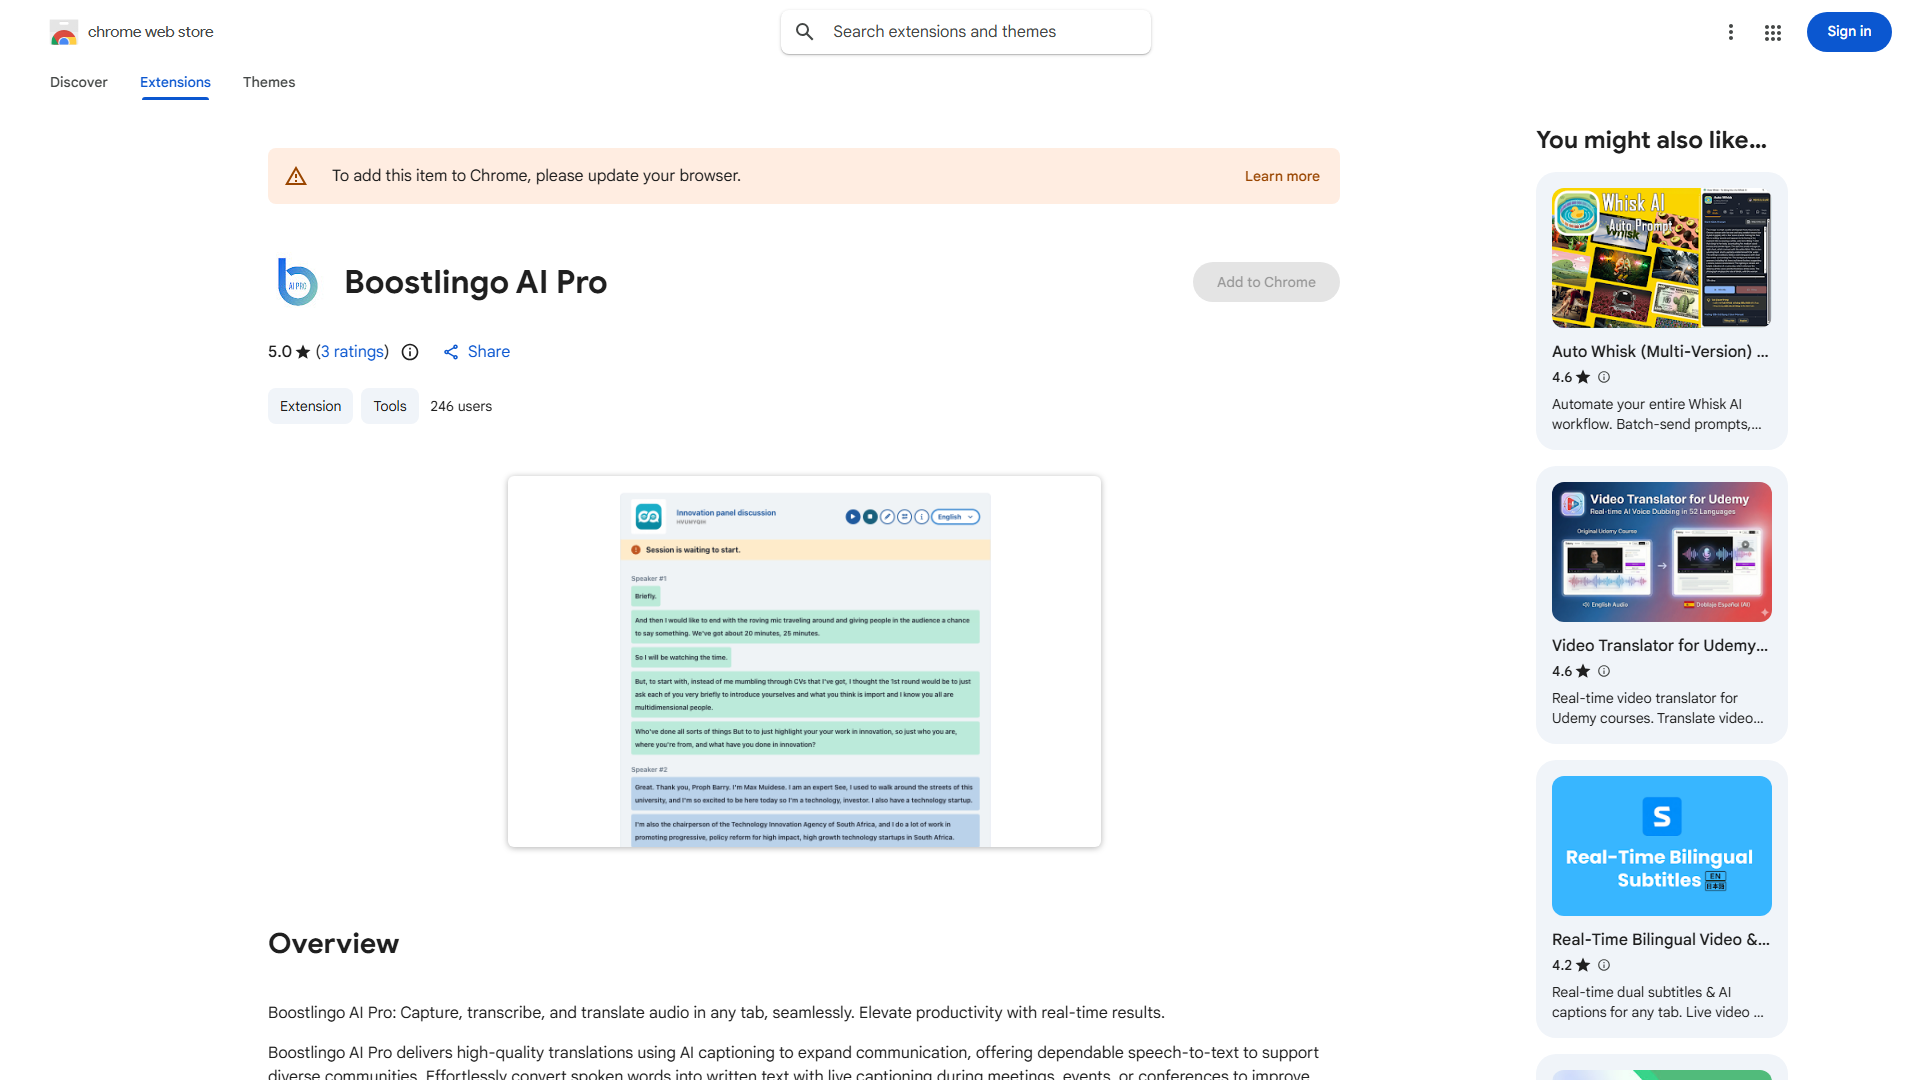Open the Google apps launcher grid
The image size is (1920, 1080).
pyautogui.click(x=1772, y=32)
